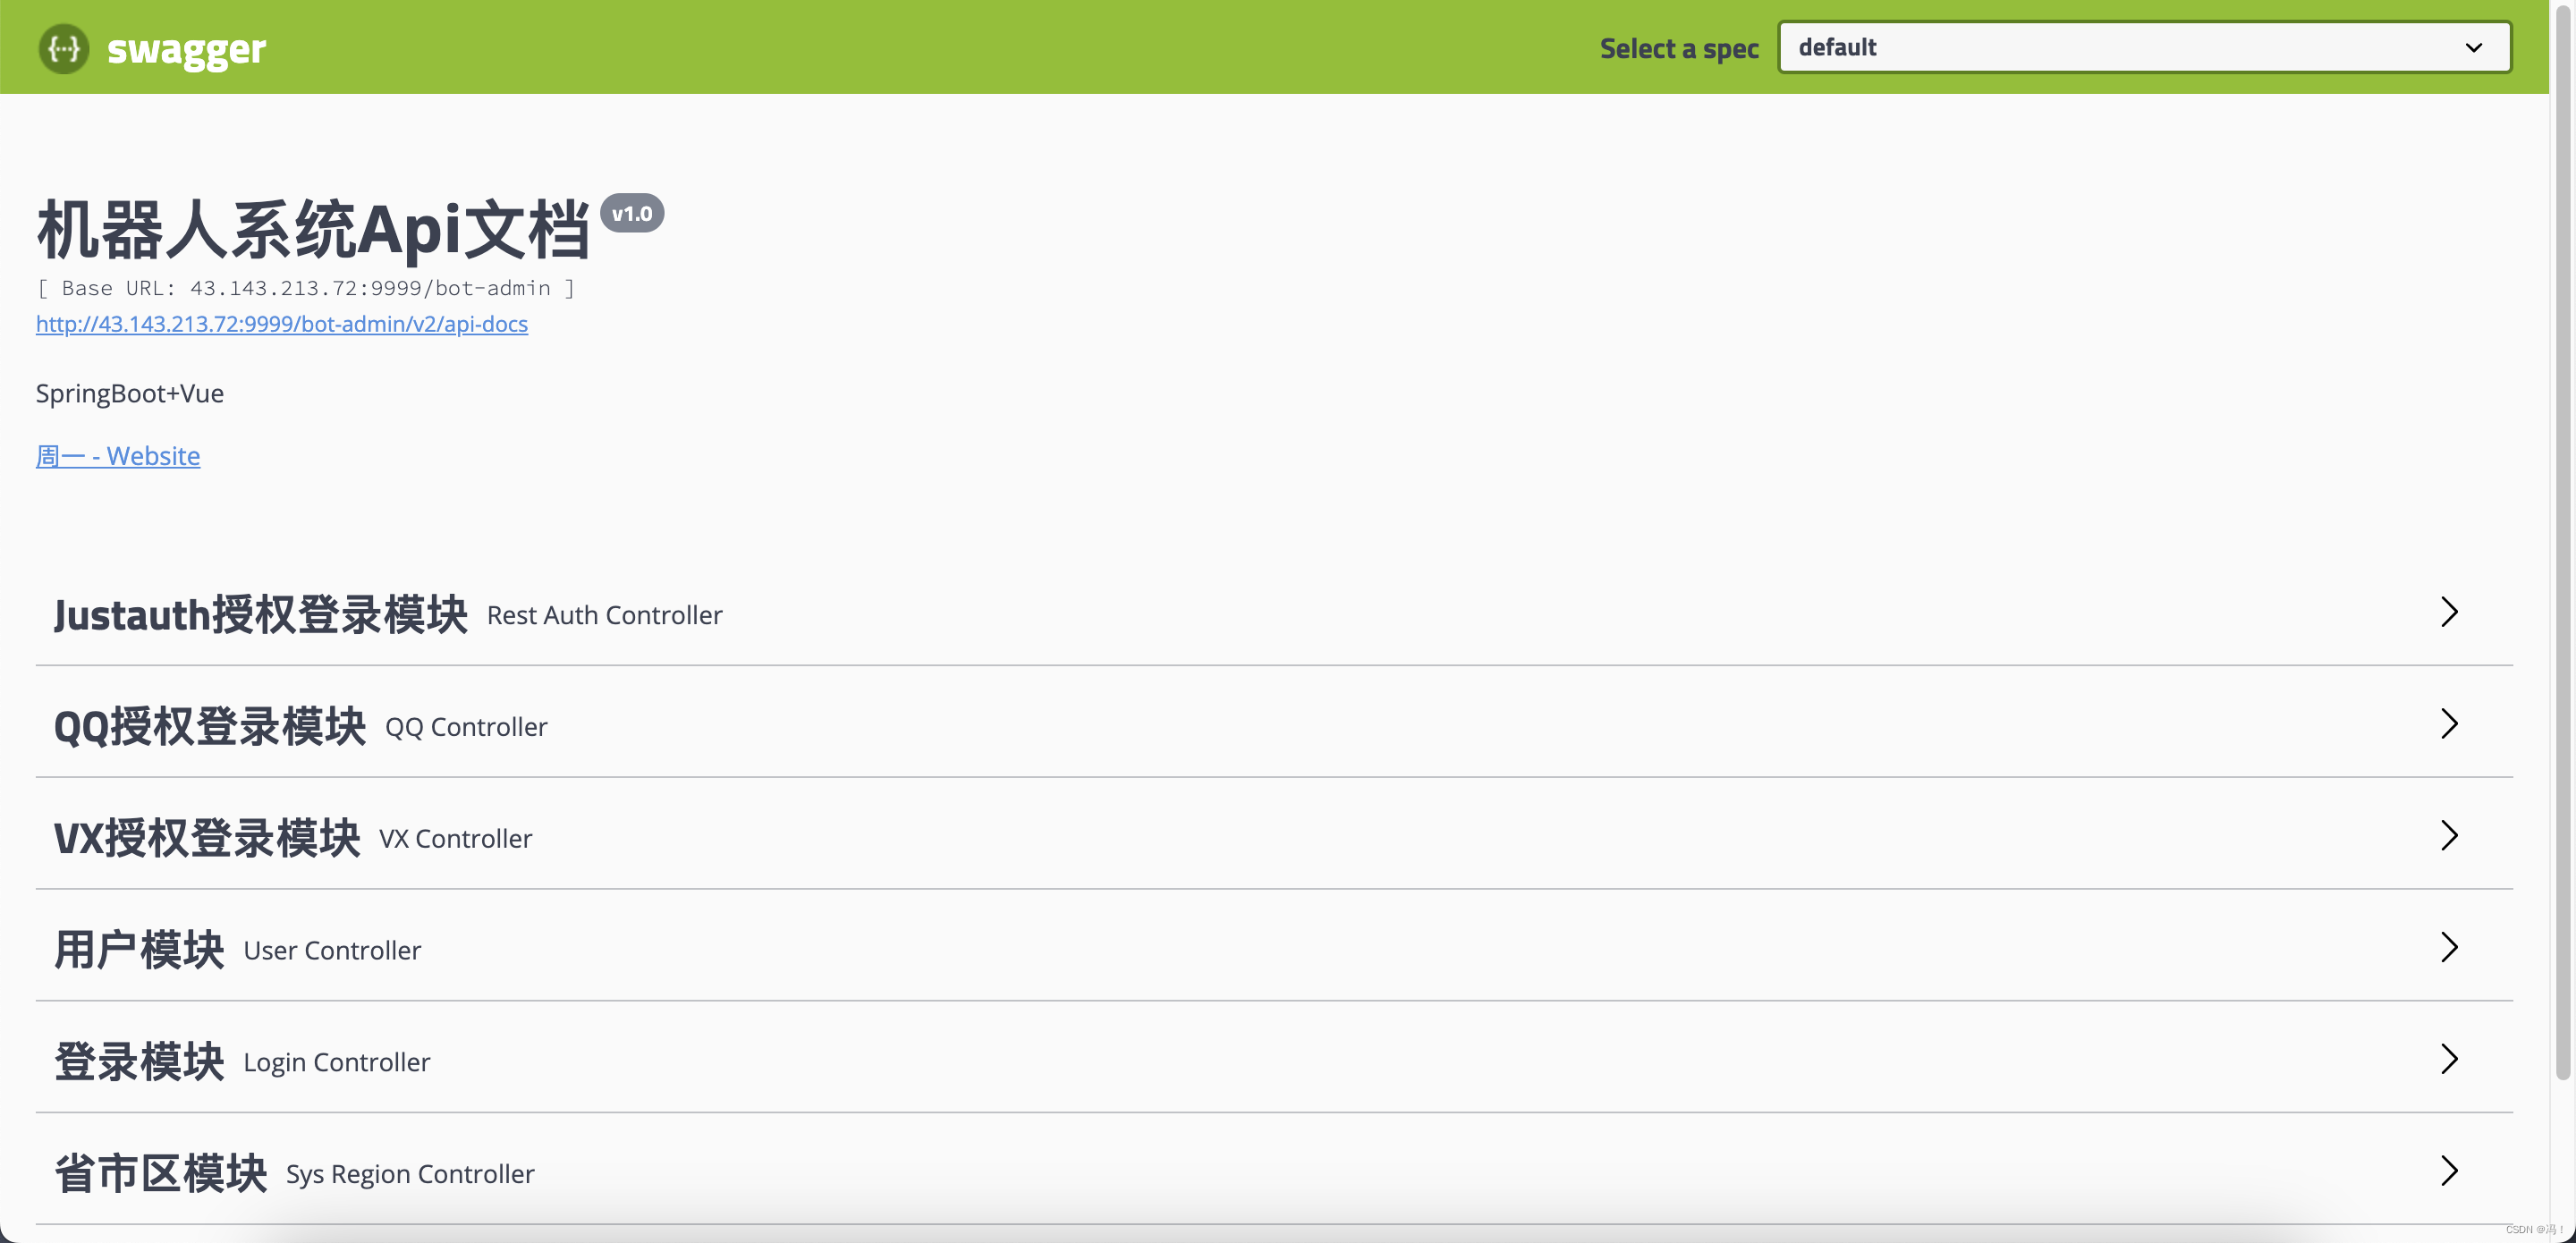Click the swagger wordmark text
This screenshot has width=2576, height=1243.
coord(186,50)
